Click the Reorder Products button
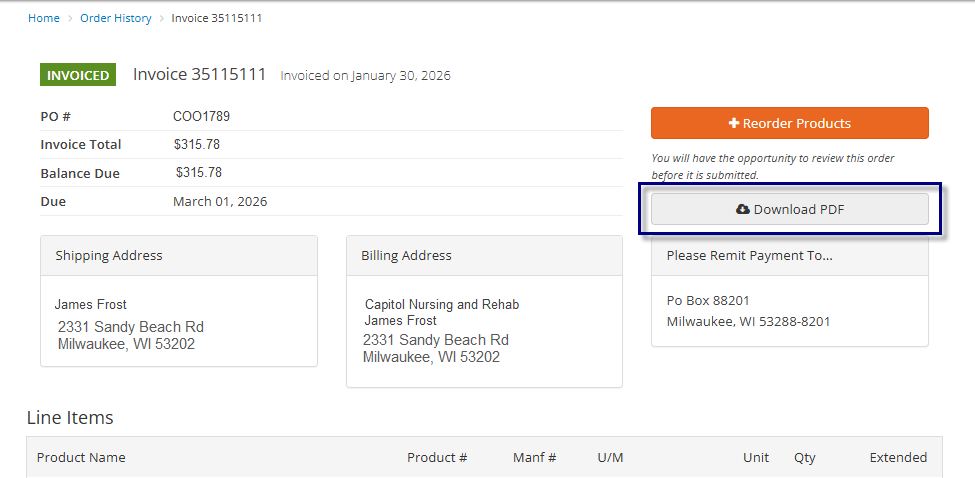Image resolution: width=975 pixels, height=478 pixels. [790, 123]
